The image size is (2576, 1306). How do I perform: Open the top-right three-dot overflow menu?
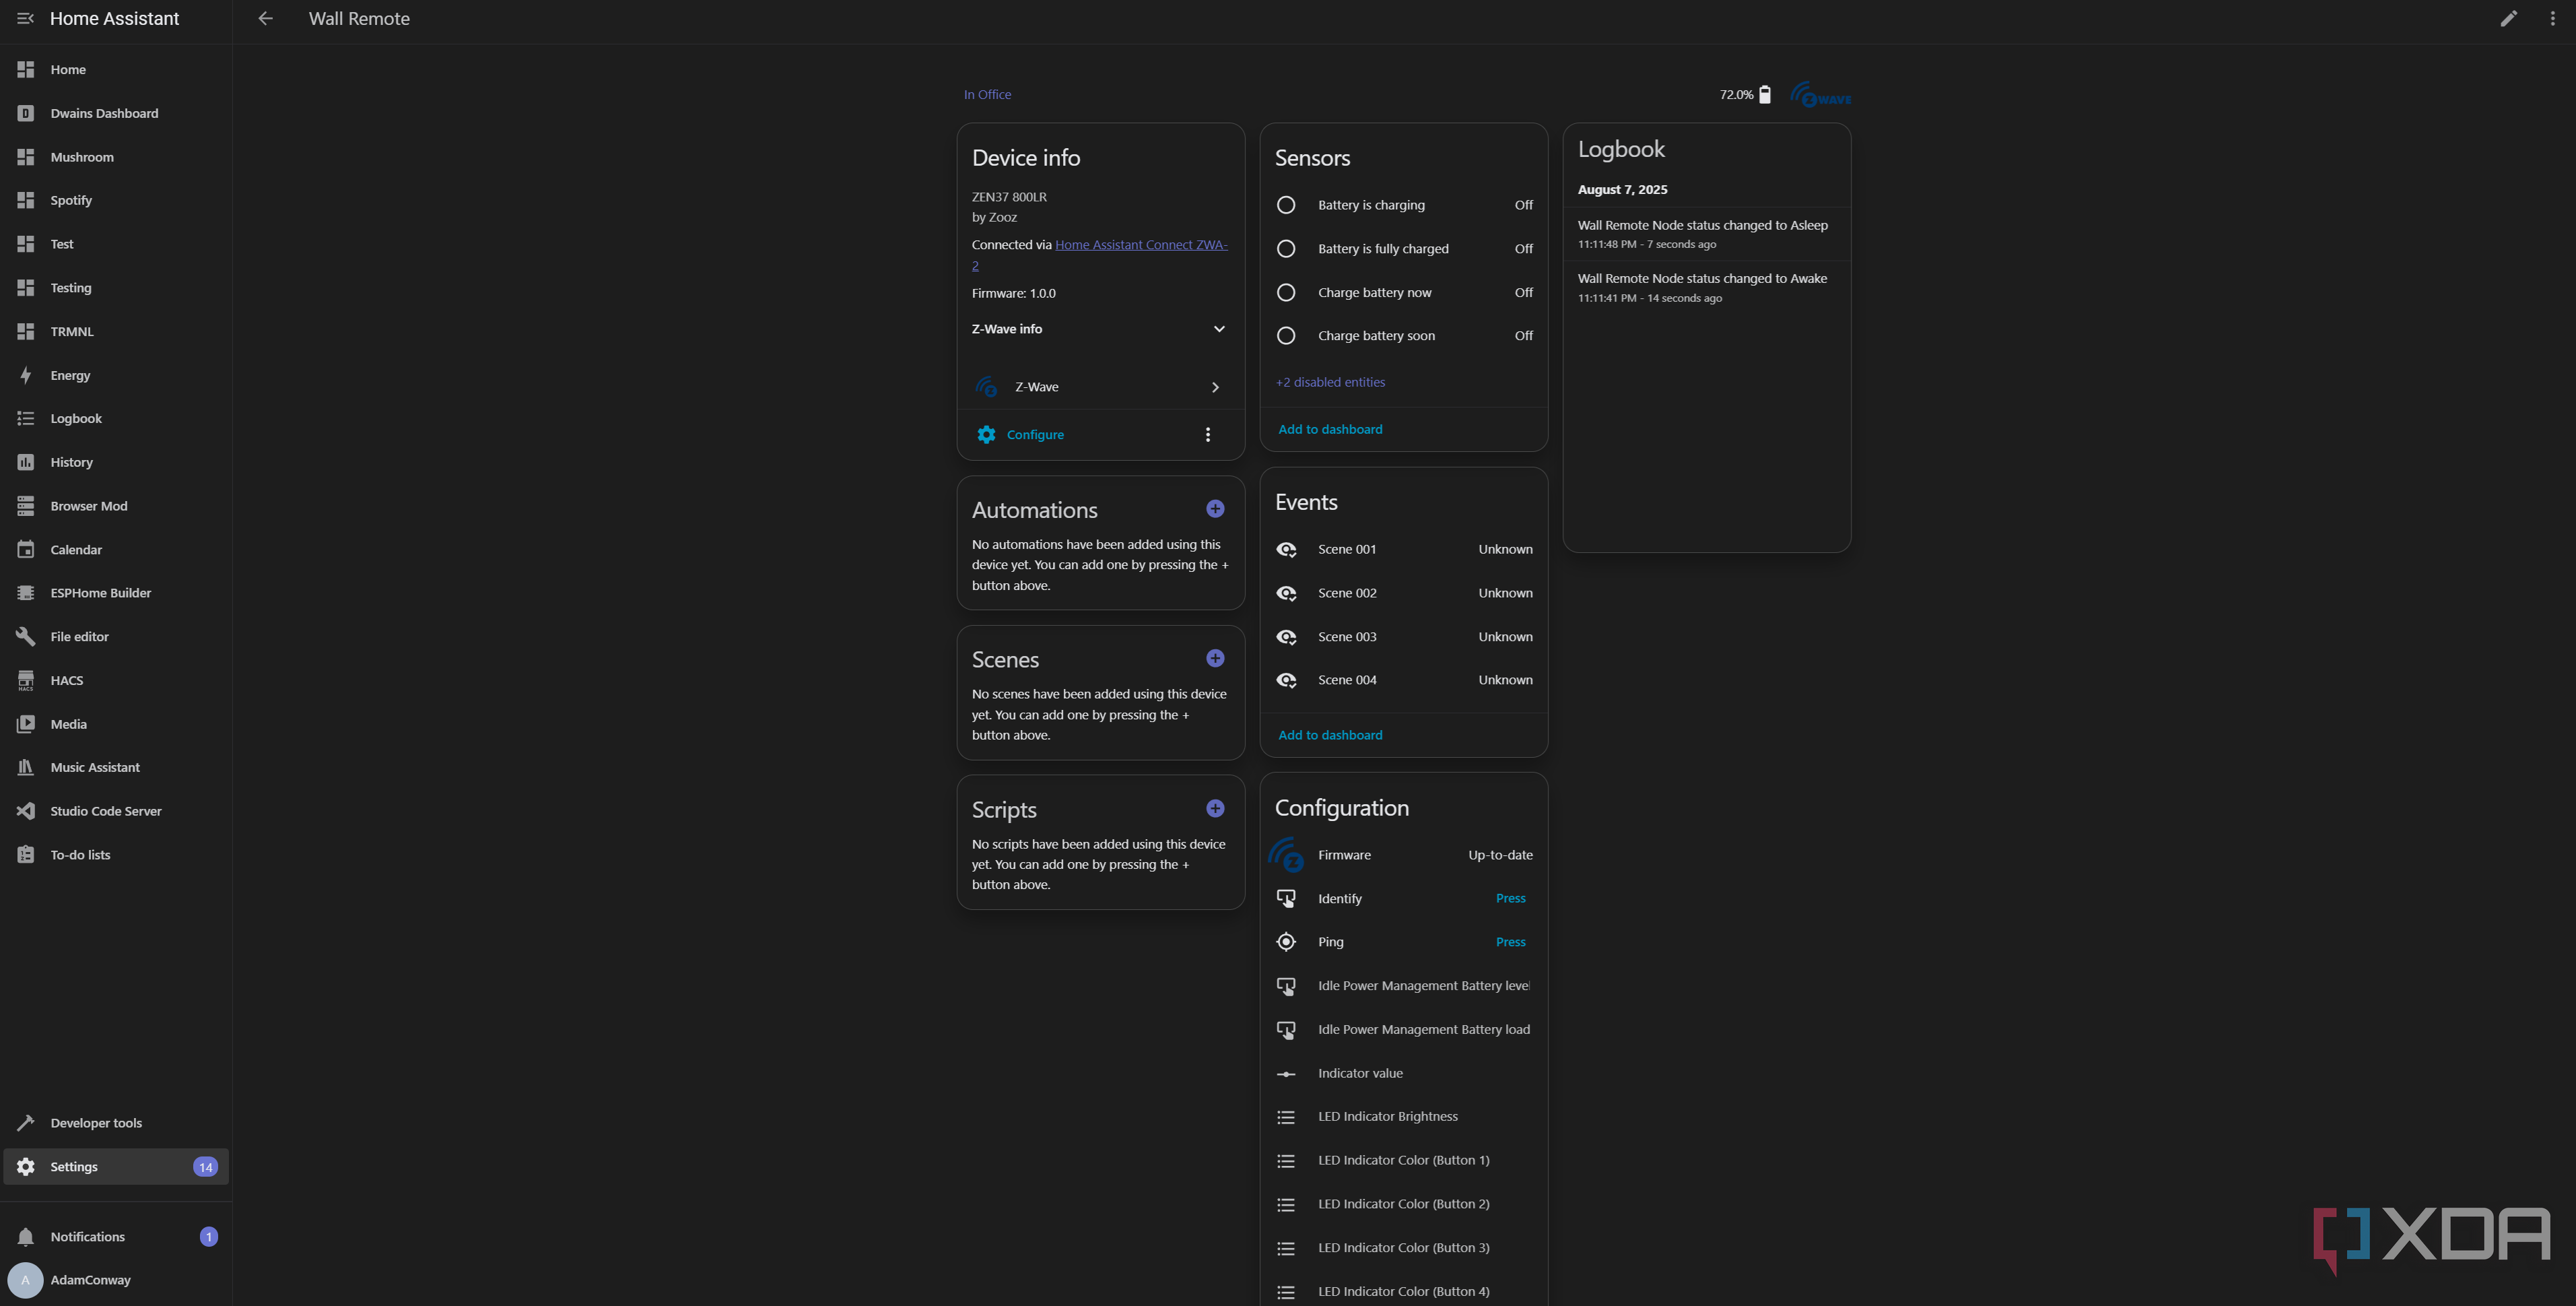2552,18
